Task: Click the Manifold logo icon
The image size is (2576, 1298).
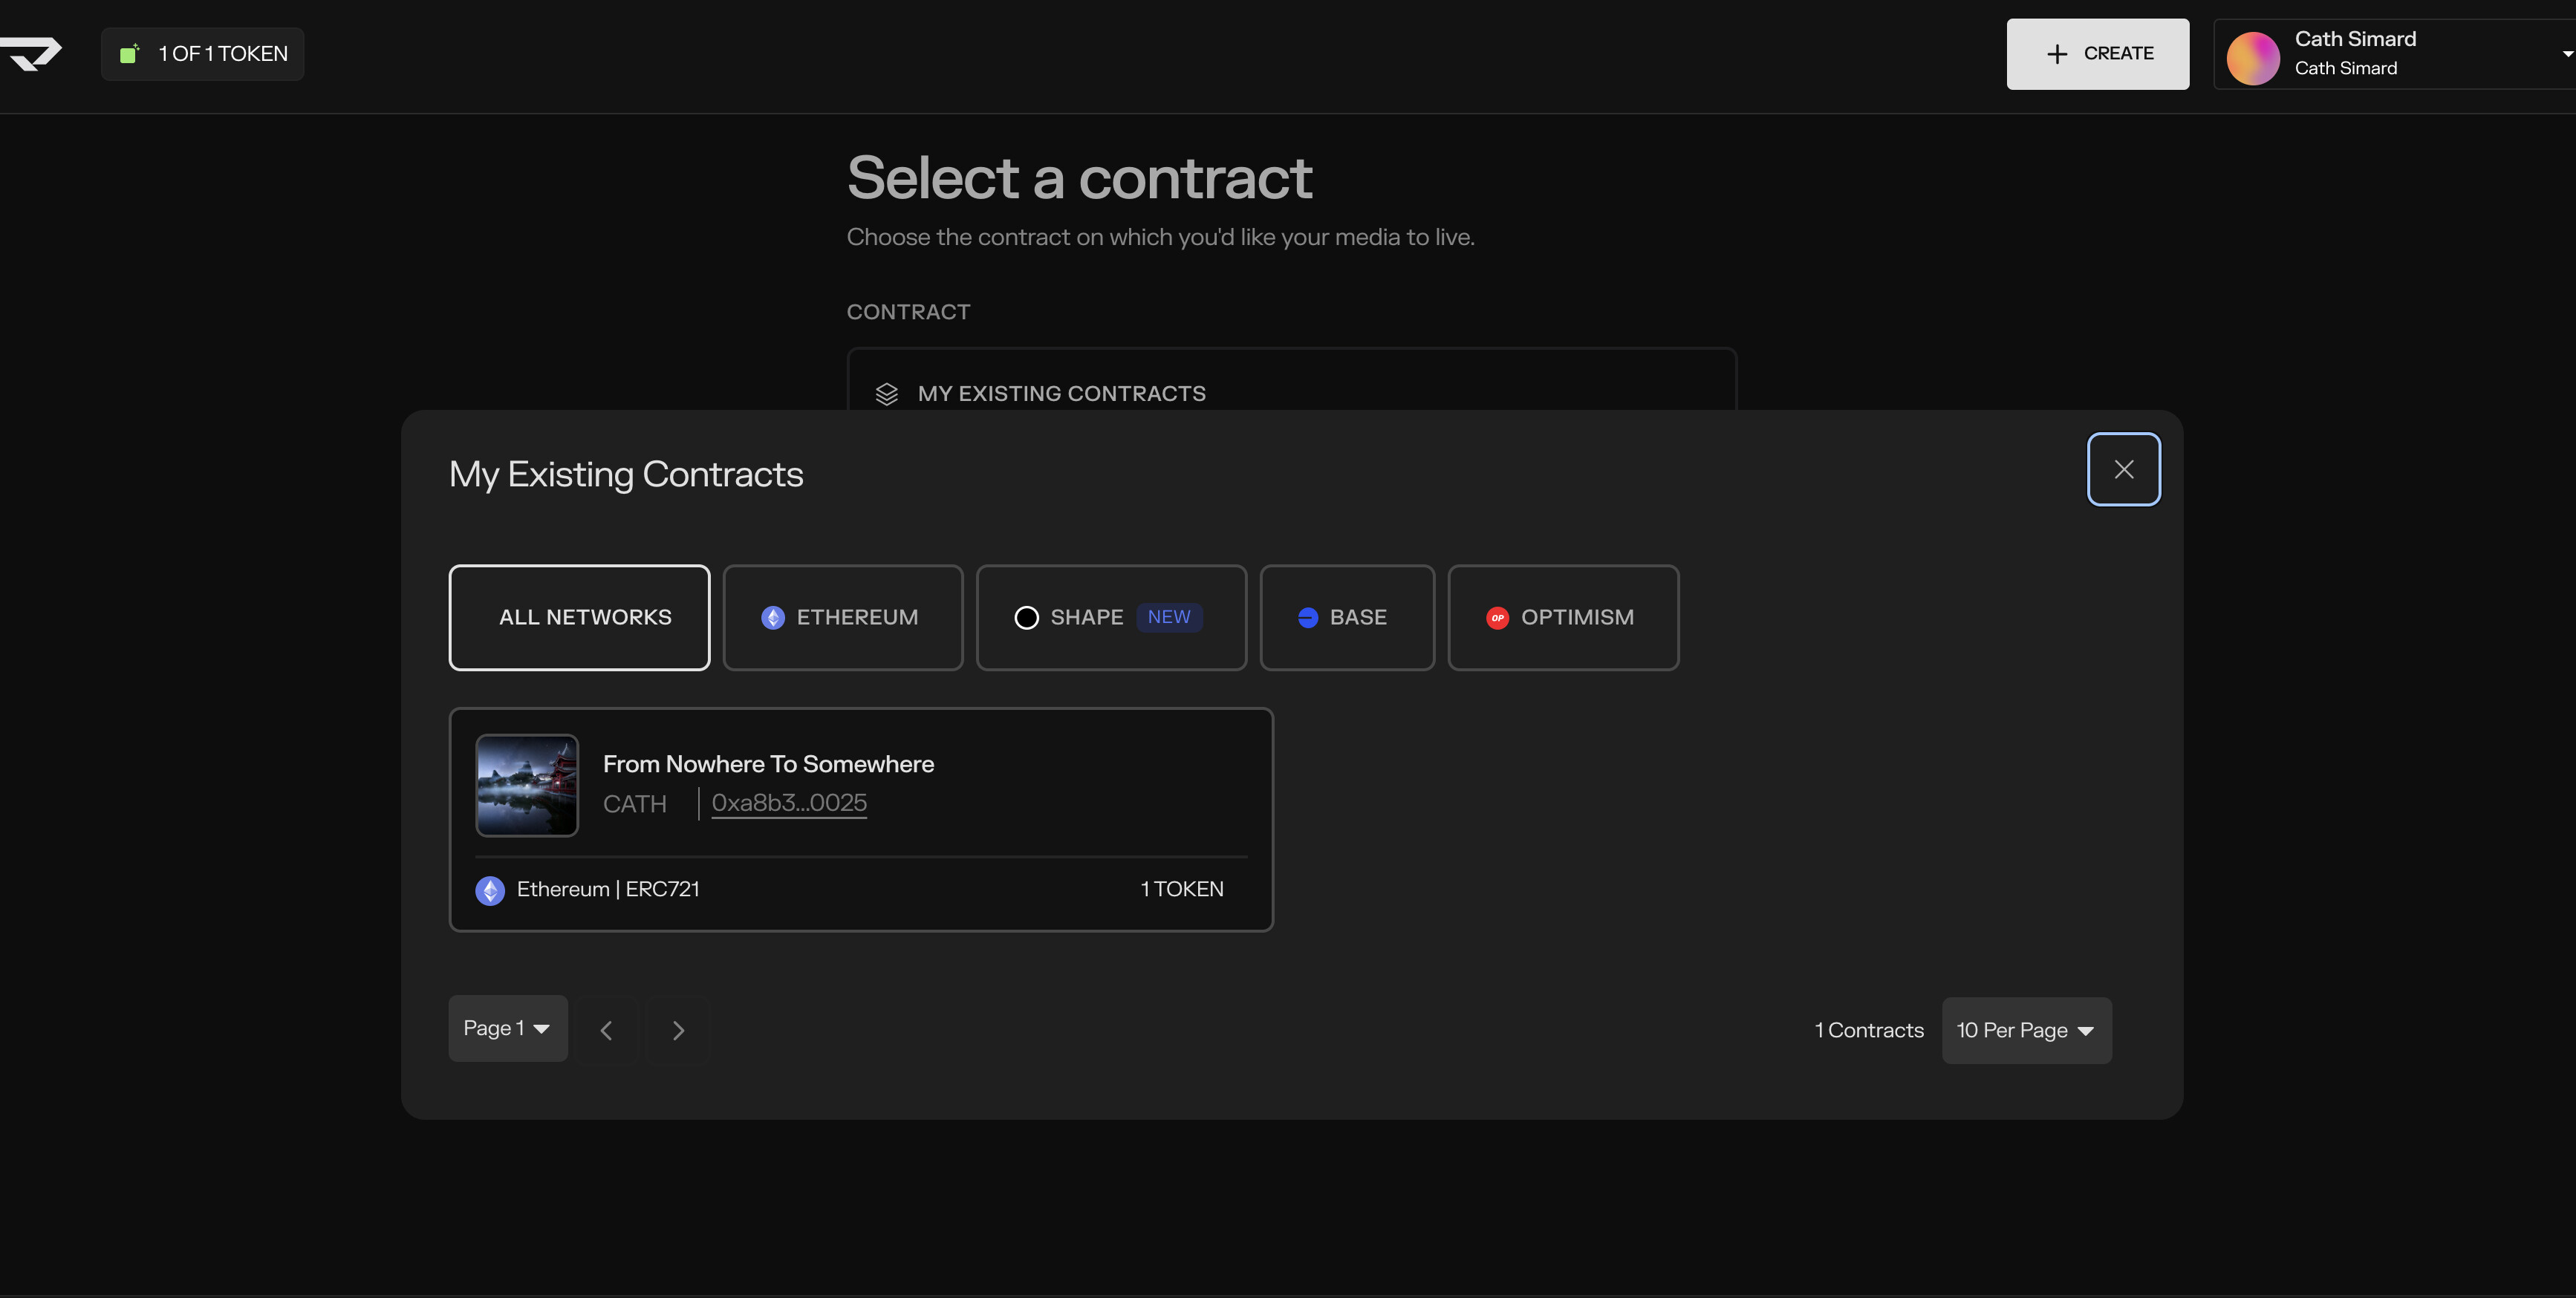Action: (32, 54)
